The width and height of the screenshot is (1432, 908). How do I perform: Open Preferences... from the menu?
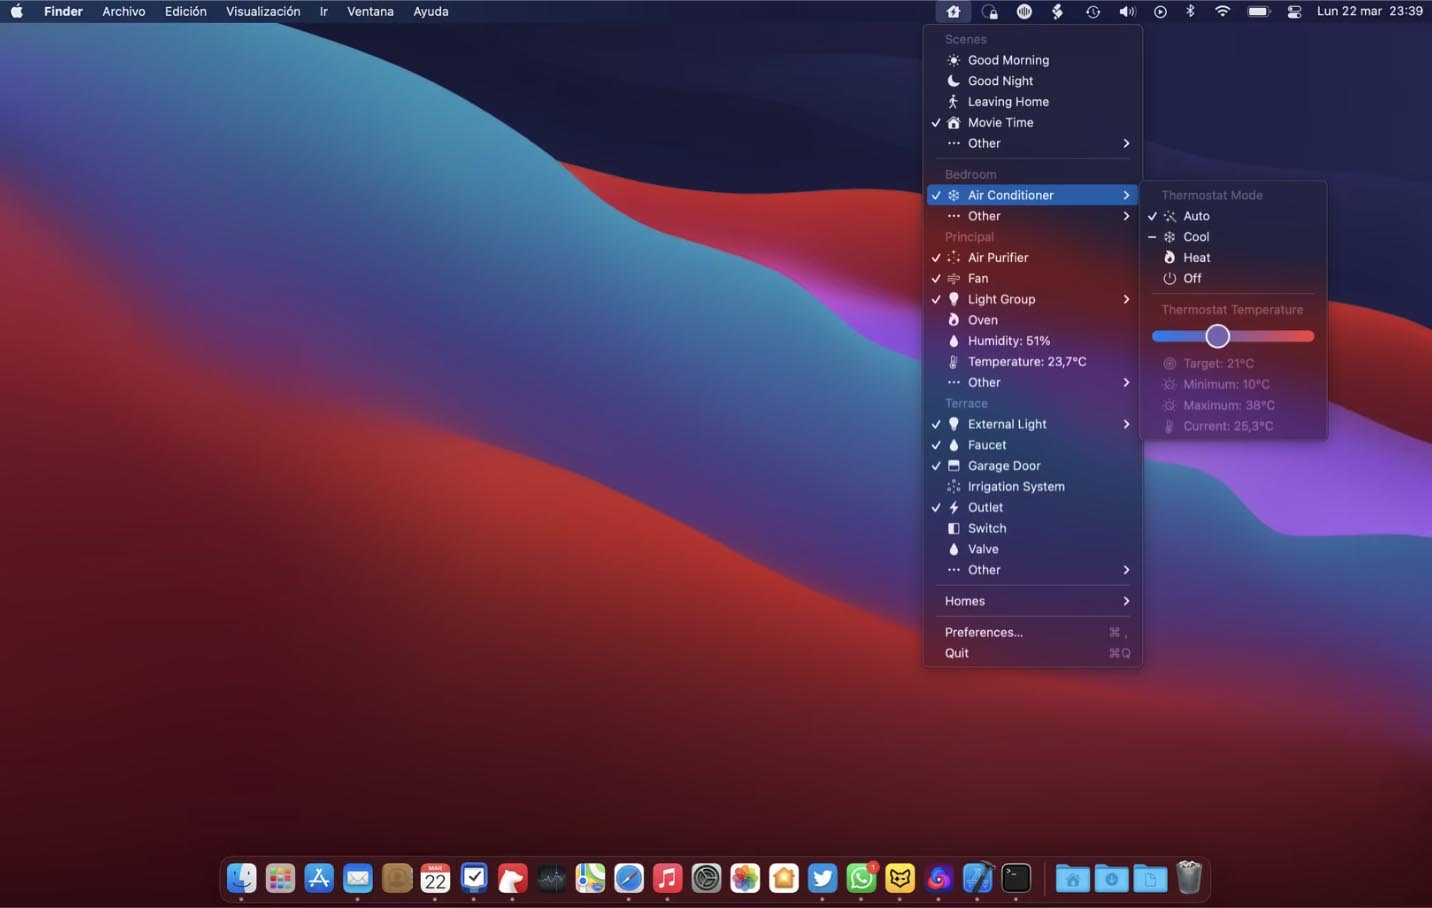983,633
